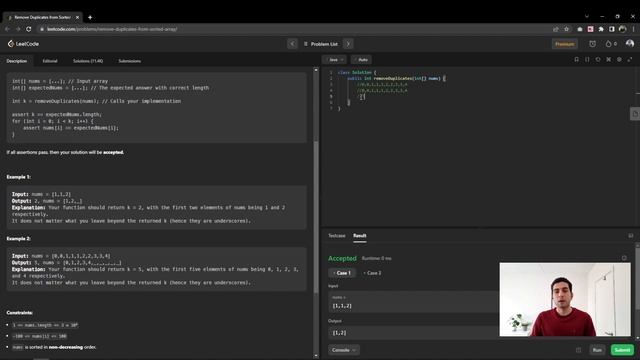The width and height of the screenshot is (640, 360).
Task: Click the red extension icon in toolbar
Action: (590, 29)
